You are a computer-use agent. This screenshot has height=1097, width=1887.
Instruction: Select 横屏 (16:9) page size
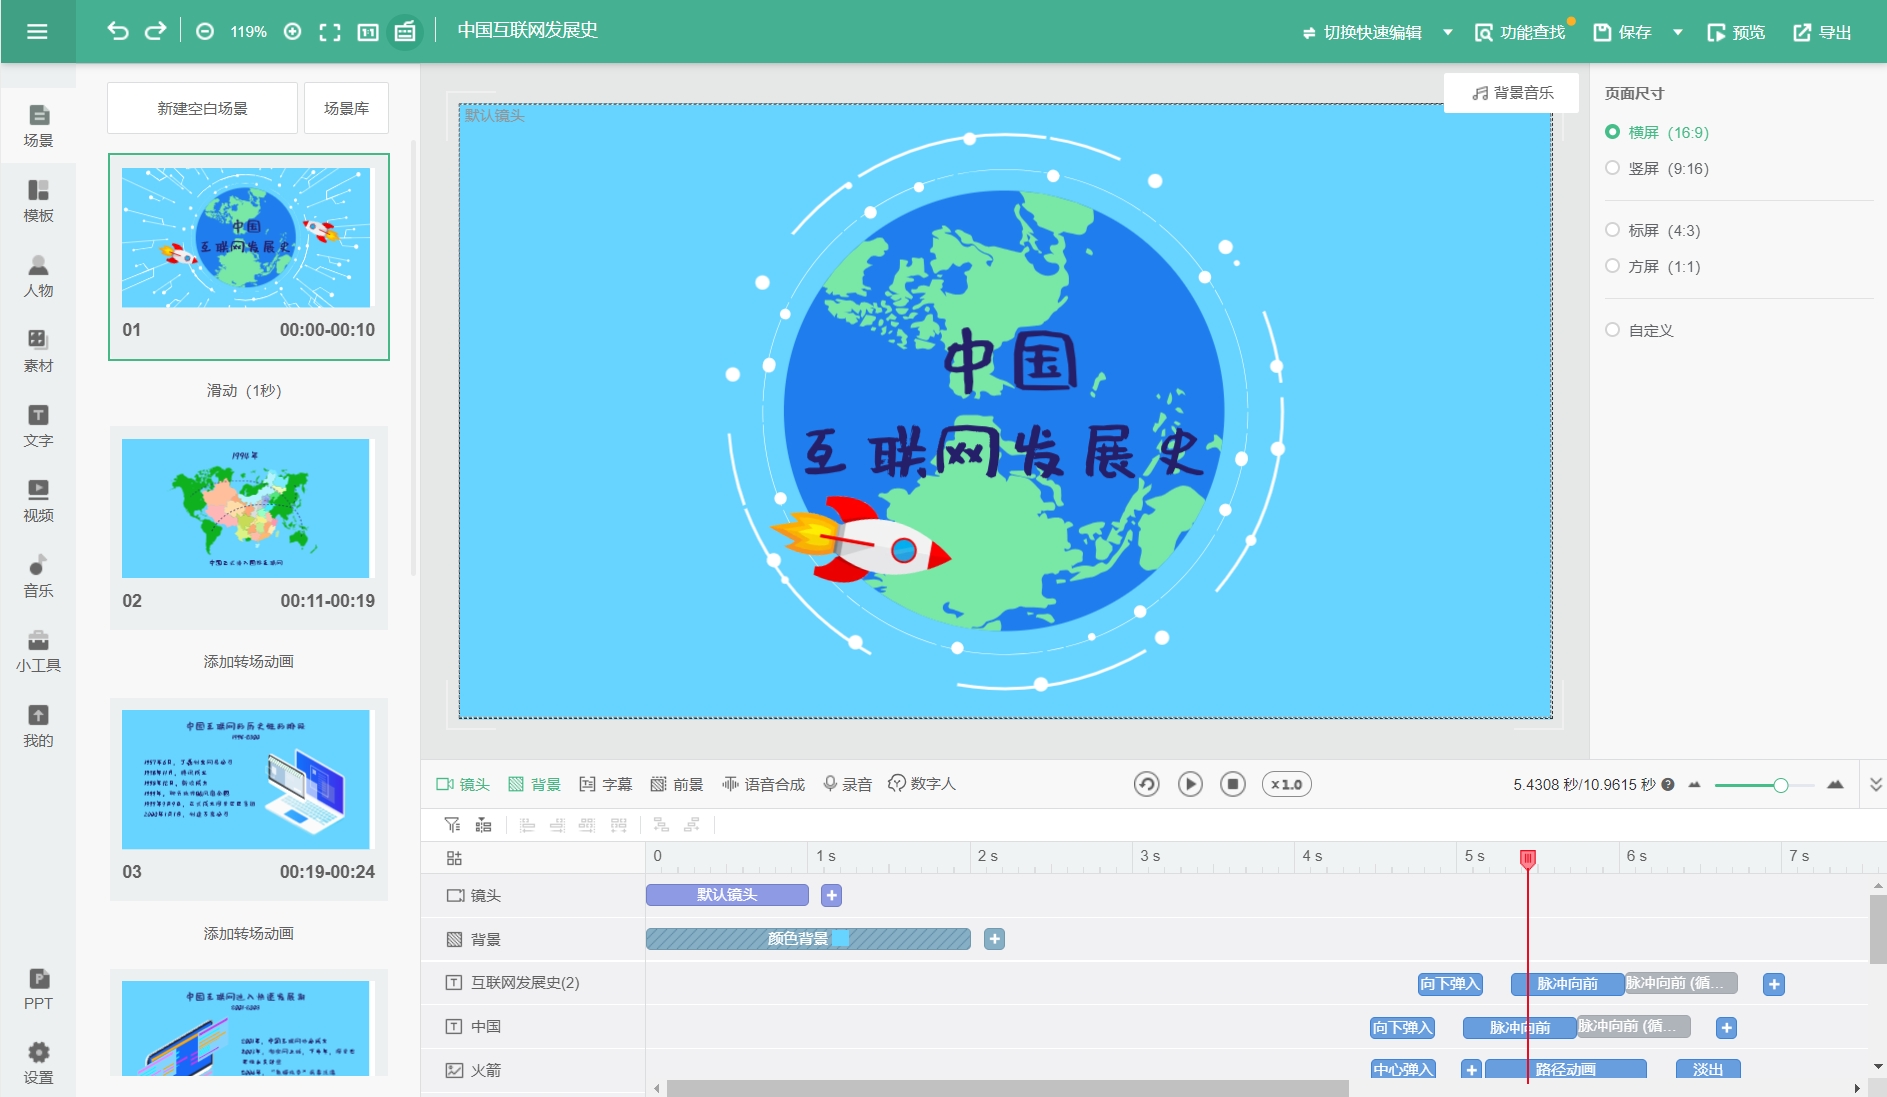pyautogui.click(x=1657, y=132)
